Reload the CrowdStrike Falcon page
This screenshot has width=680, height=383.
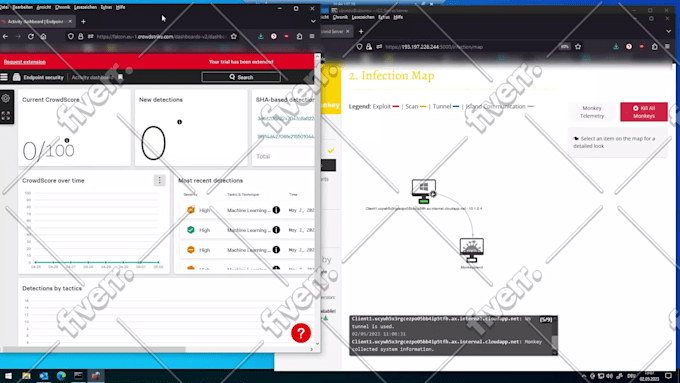coord(31,36)
